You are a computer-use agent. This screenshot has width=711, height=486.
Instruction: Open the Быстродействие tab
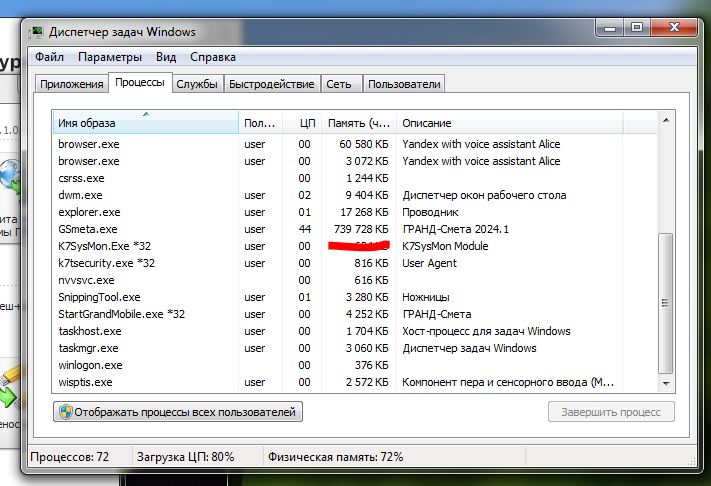[272, 84]
